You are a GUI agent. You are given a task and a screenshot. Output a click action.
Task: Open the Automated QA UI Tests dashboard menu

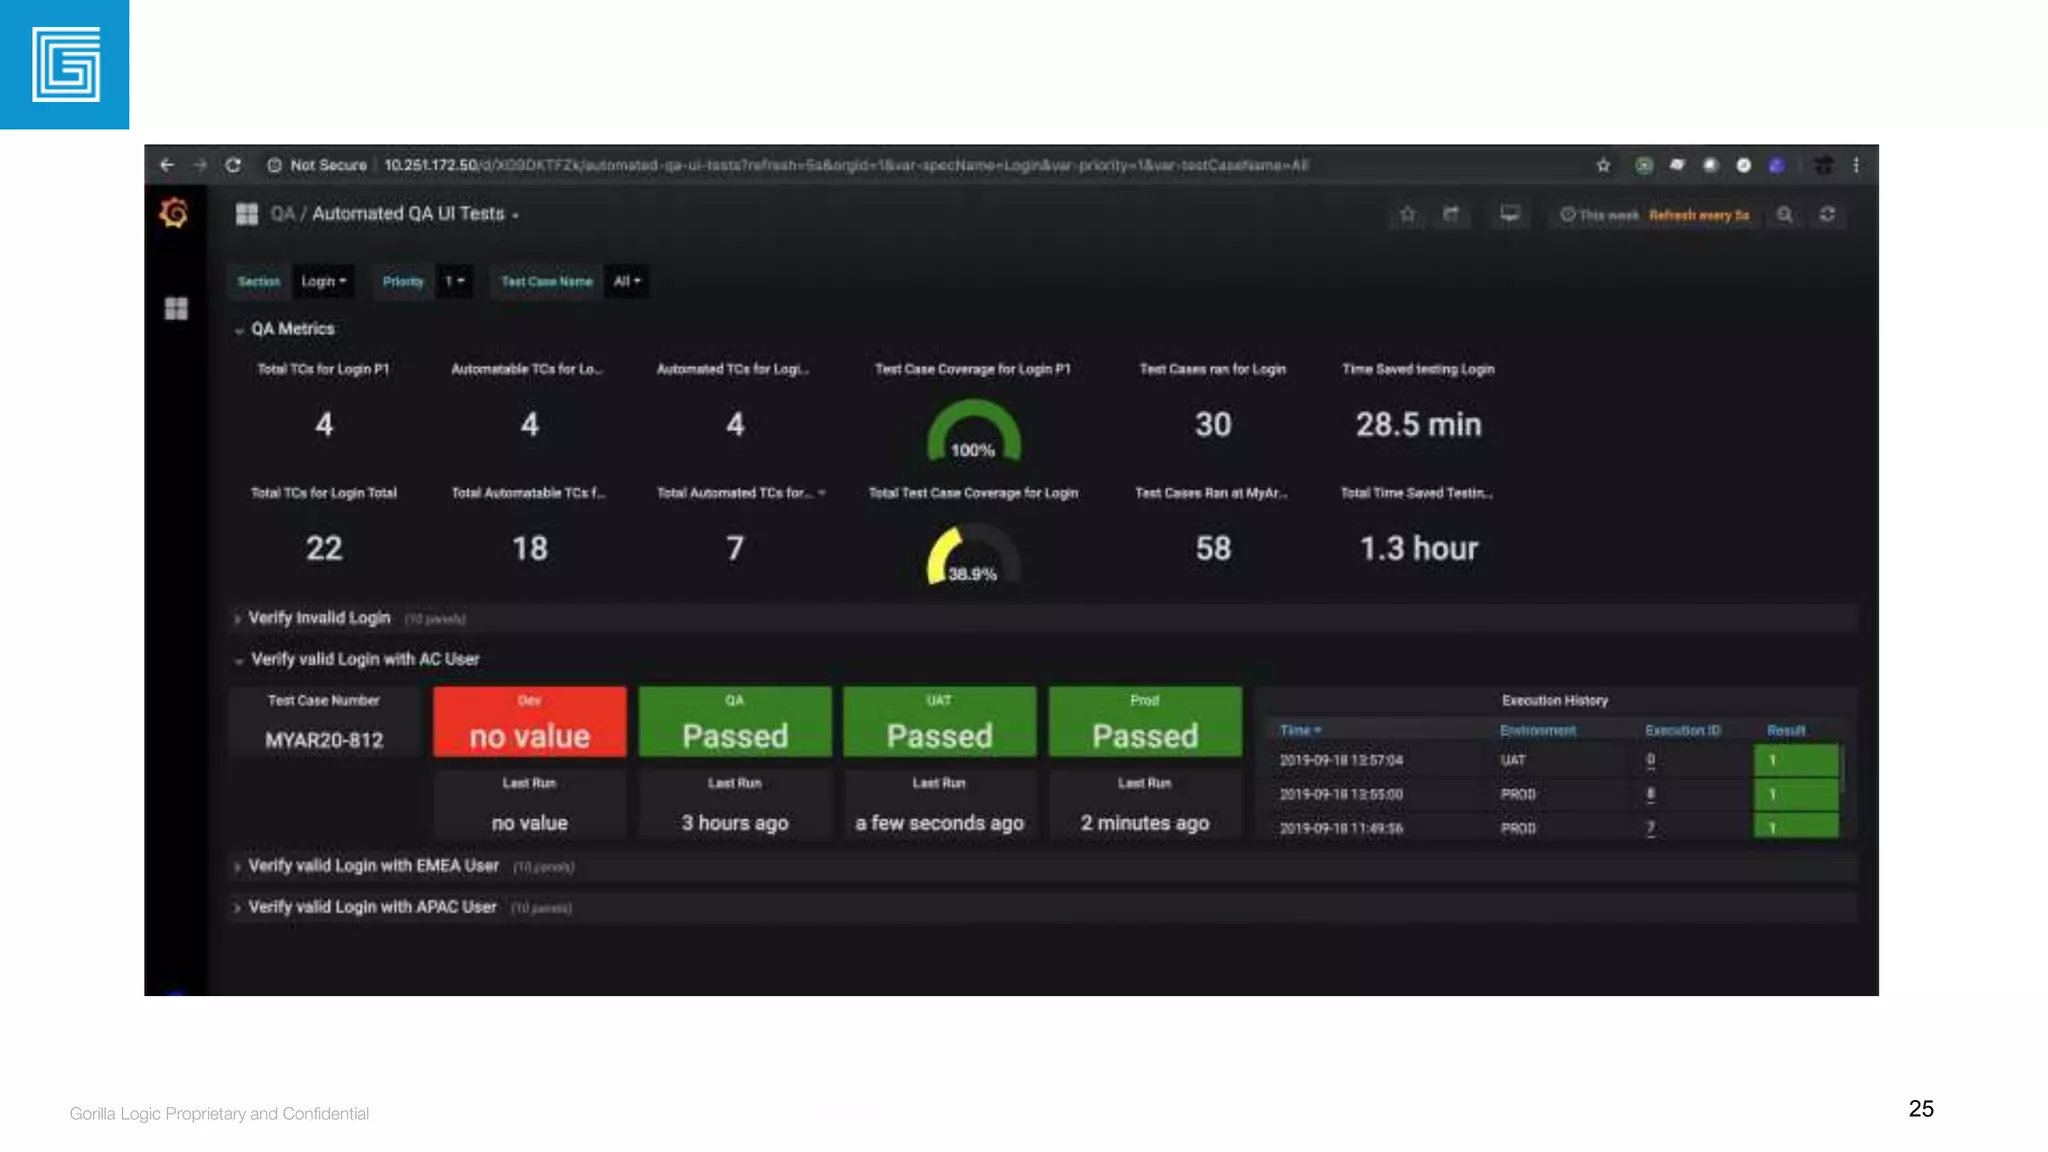pos(414,214)
